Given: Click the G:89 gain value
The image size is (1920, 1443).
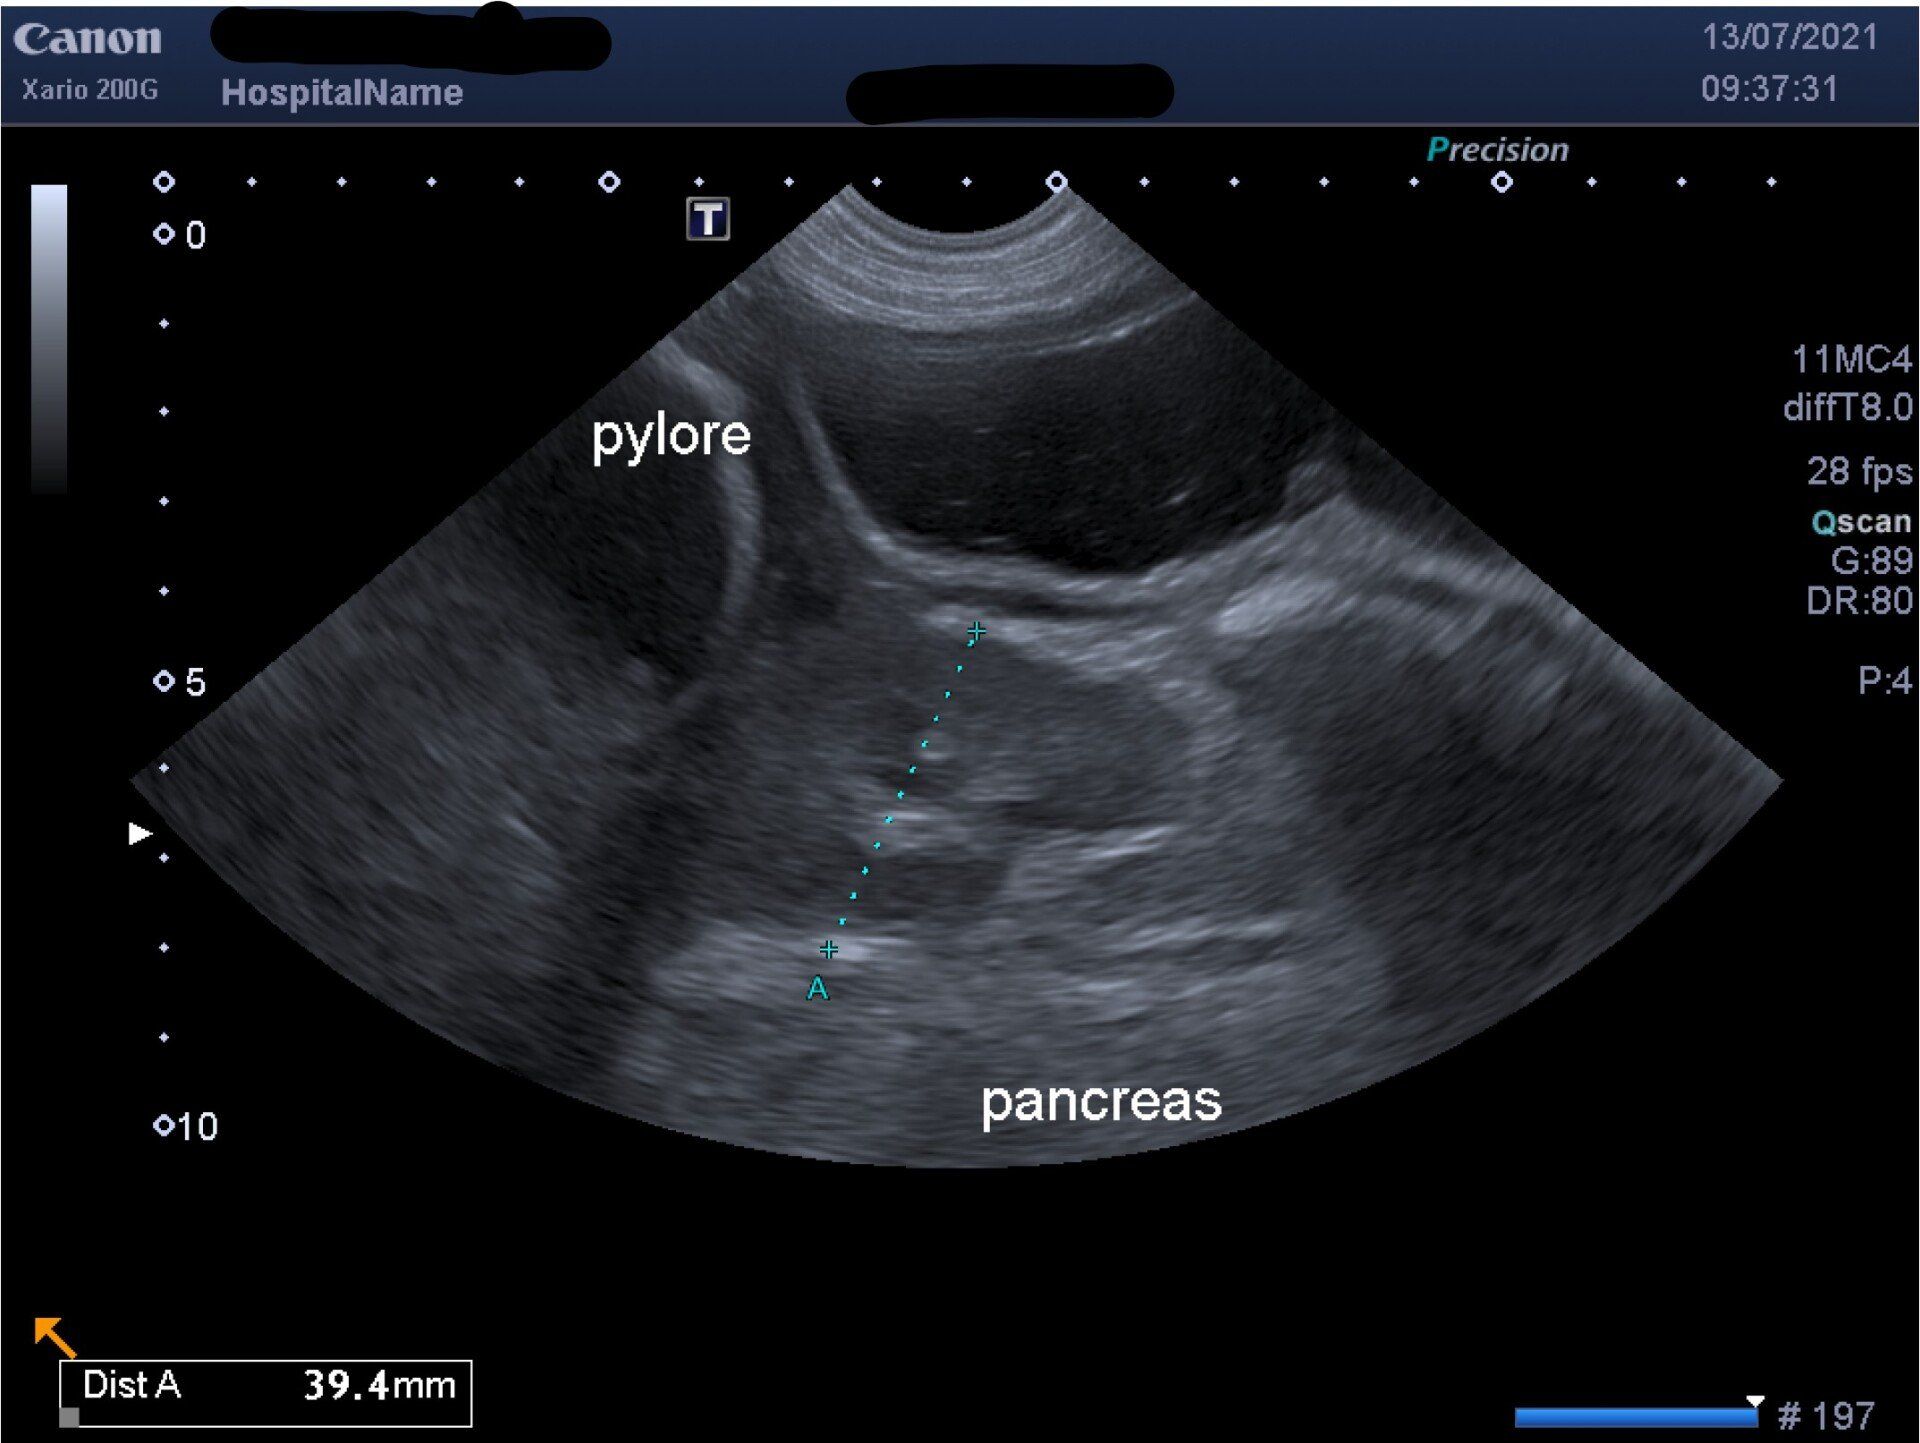Looking at the screenshot, I should 1871,560.
